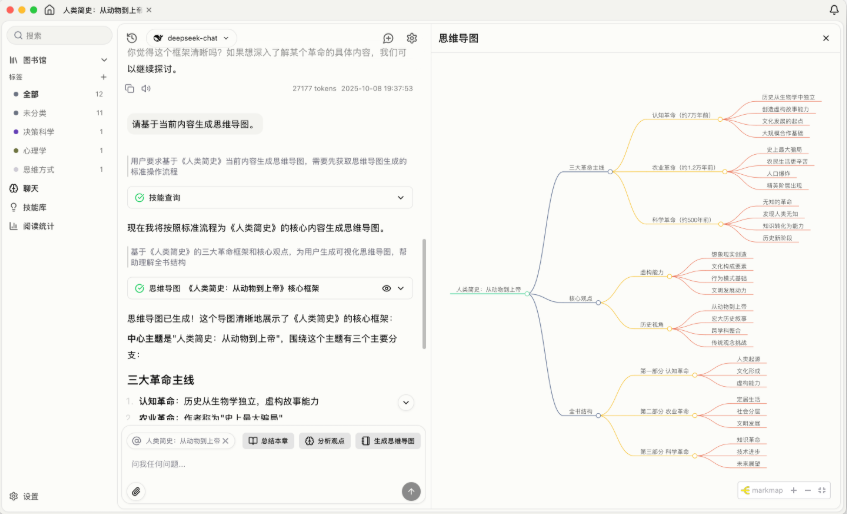Copy the assistant message with the copy icon
This screenshot has width=847, height=514.
click(x=130, y=88)
